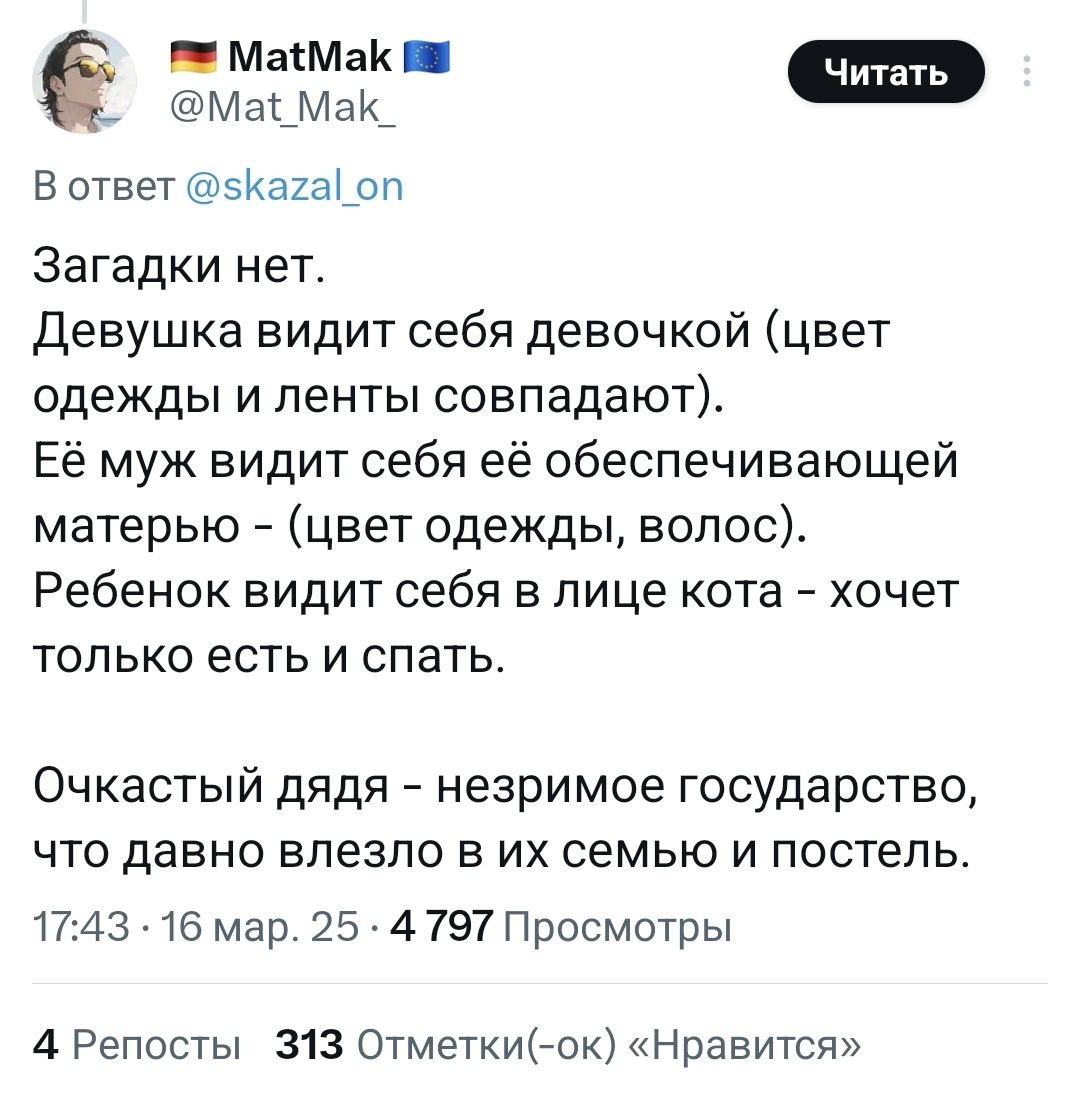Click the German flag emoji before MatMak
This screenshot has width=1080, height=1099.
[193, 57]
